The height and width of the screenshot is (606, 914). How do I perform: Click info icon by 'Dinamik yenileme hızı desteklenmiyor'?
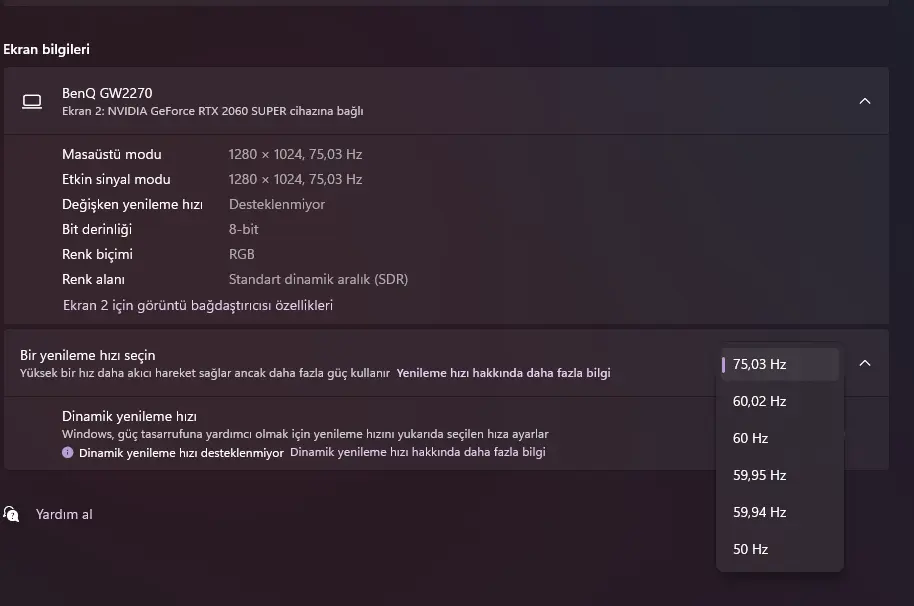[68, 452]
